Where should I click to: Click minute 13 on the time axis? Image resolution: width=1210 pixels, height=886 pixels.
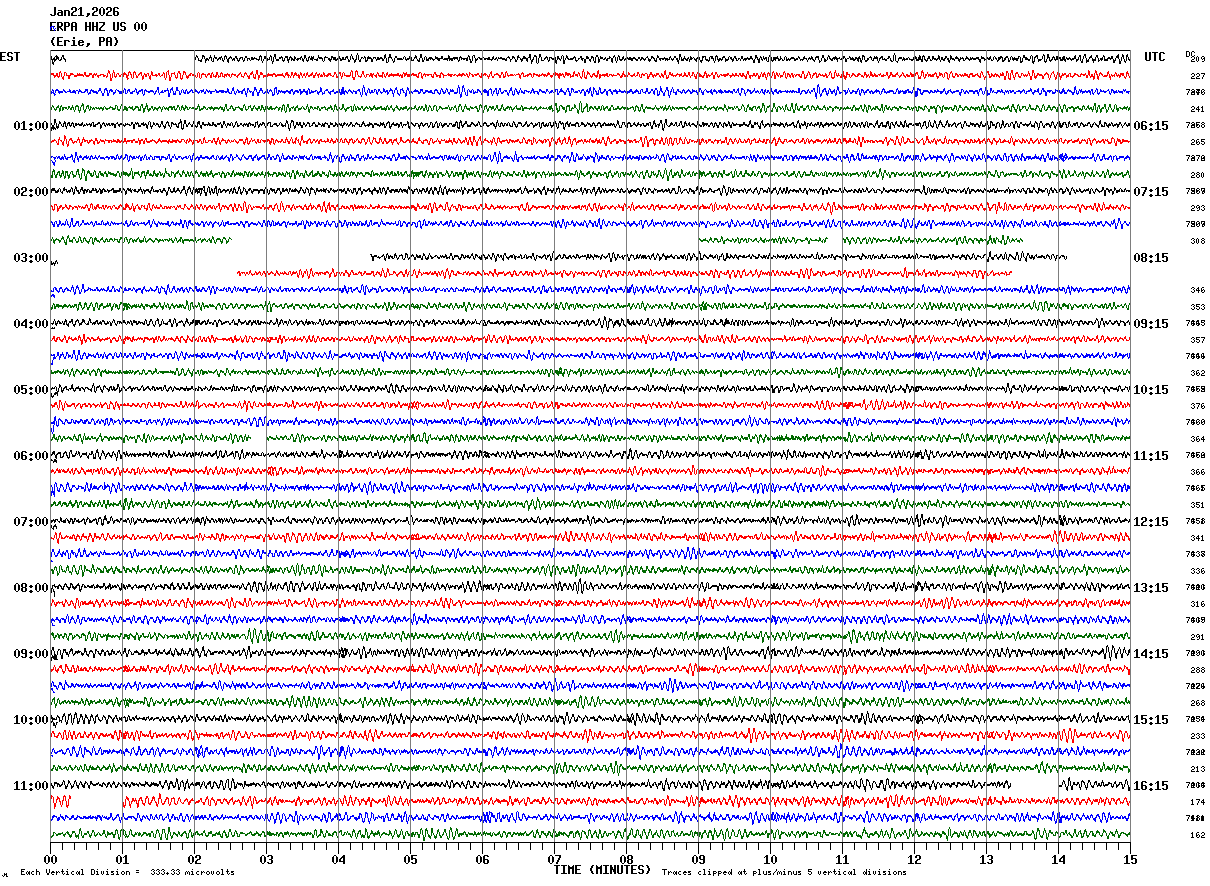pyautogui.click(x=986, y=860)
